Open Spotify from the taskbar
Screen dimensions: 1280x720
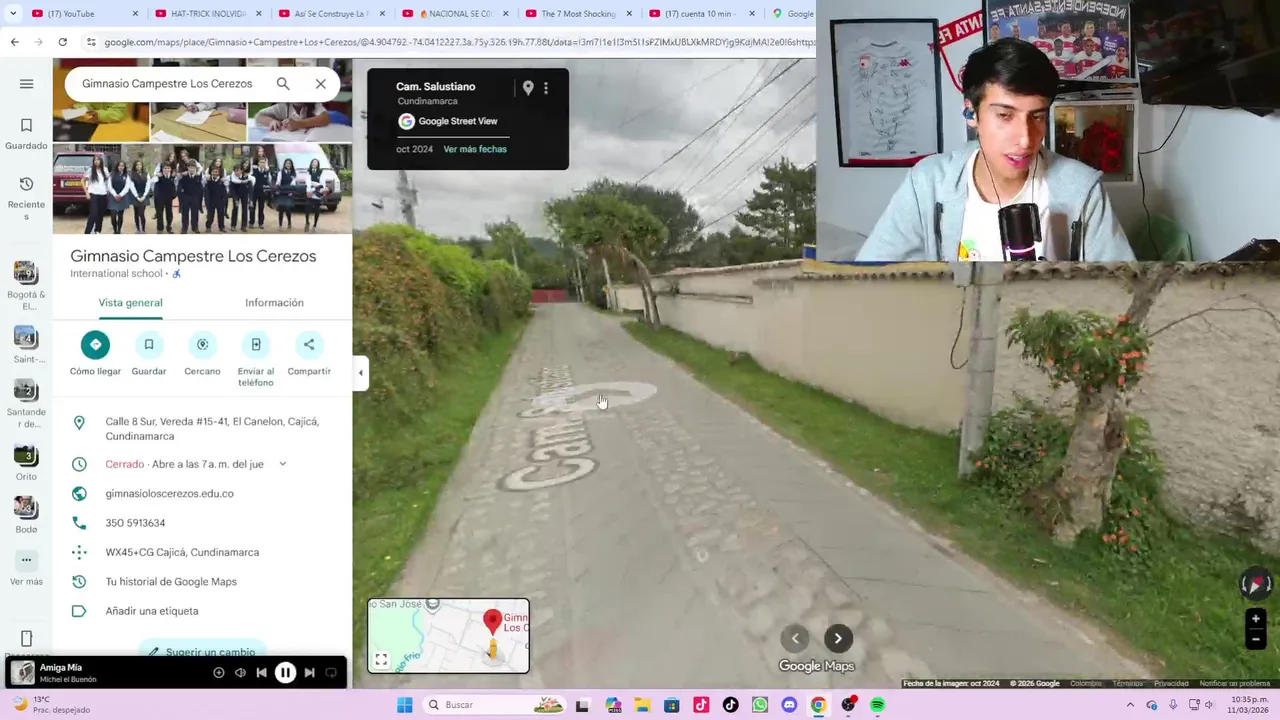click(877, 705)
